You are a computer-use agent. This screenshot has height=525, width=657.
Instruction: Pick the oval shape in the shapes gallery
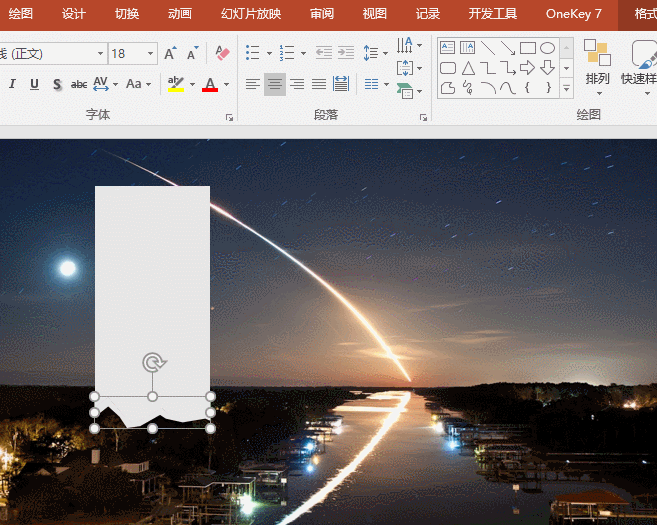click(547, 48)
